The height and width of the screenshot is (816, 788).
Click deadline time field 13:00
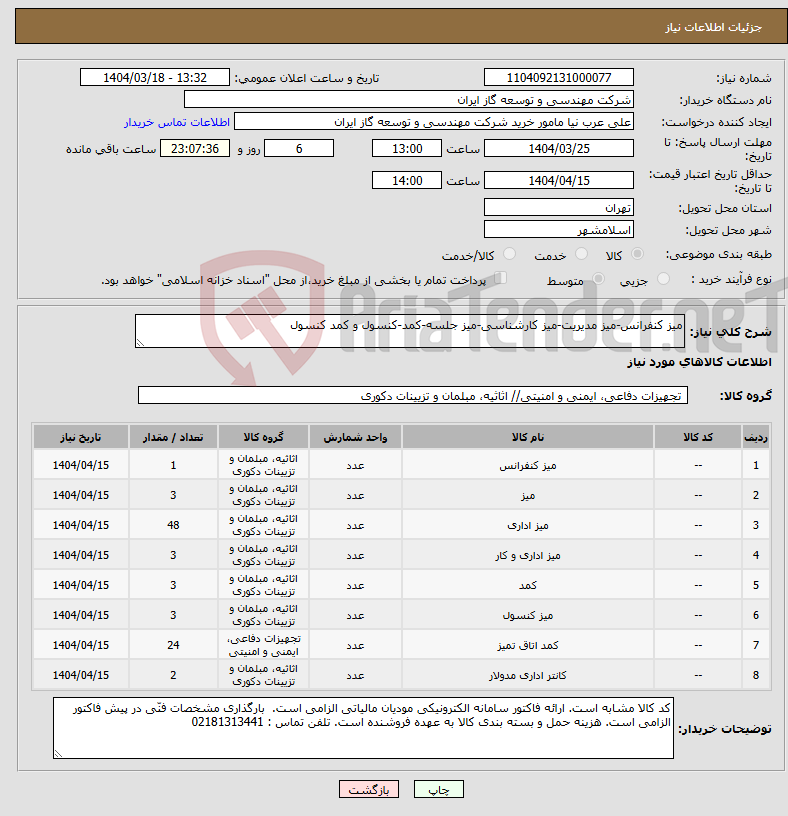(406, 149)
